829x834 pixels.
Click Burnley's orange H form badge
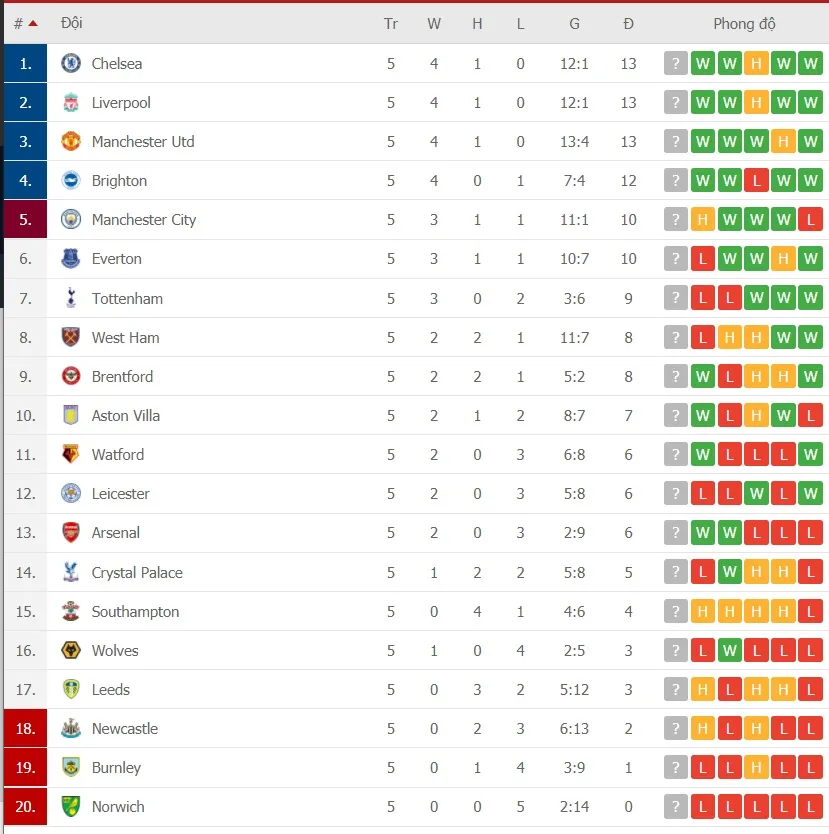tap(756, 767)
